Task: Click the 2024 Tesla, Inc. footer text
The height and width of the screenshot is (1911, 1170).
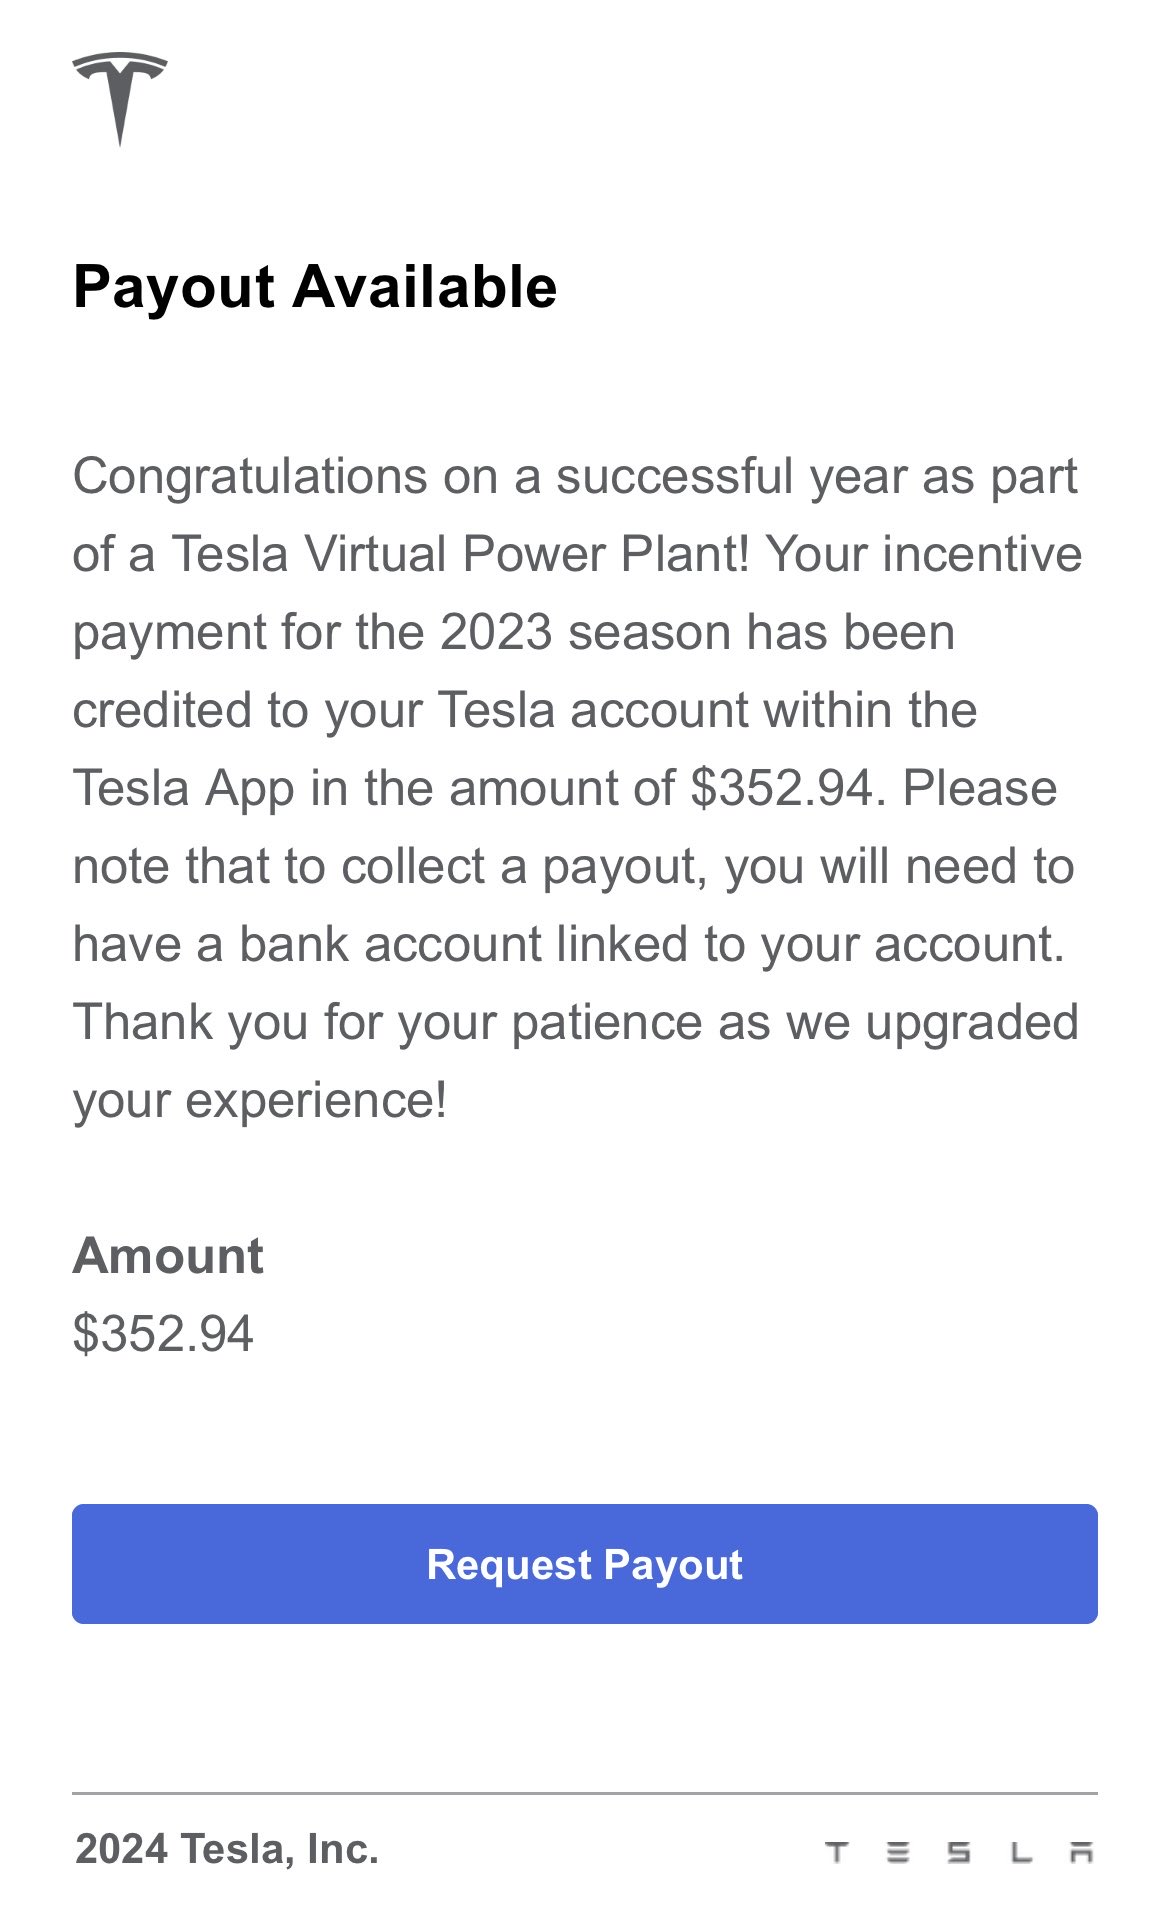Action: [227, 1850]
